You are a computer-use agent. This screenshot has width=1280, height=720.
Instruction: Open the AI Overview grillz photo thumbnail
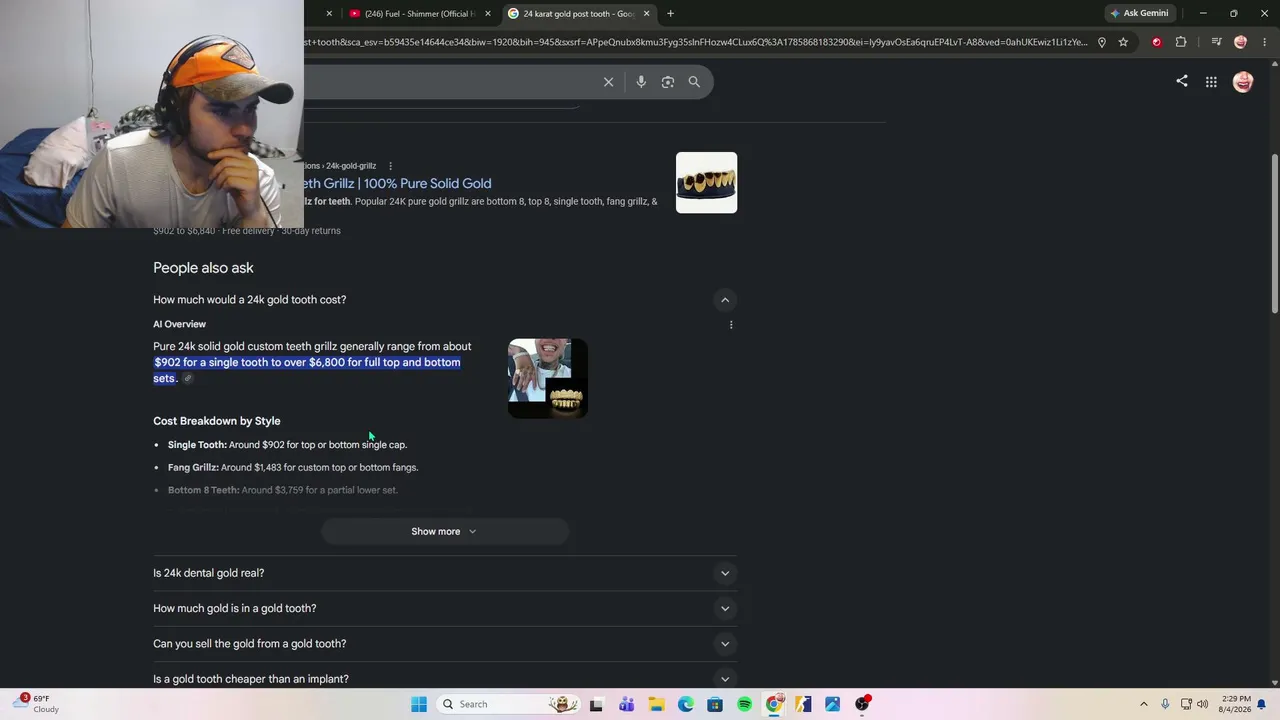(548, 379)
